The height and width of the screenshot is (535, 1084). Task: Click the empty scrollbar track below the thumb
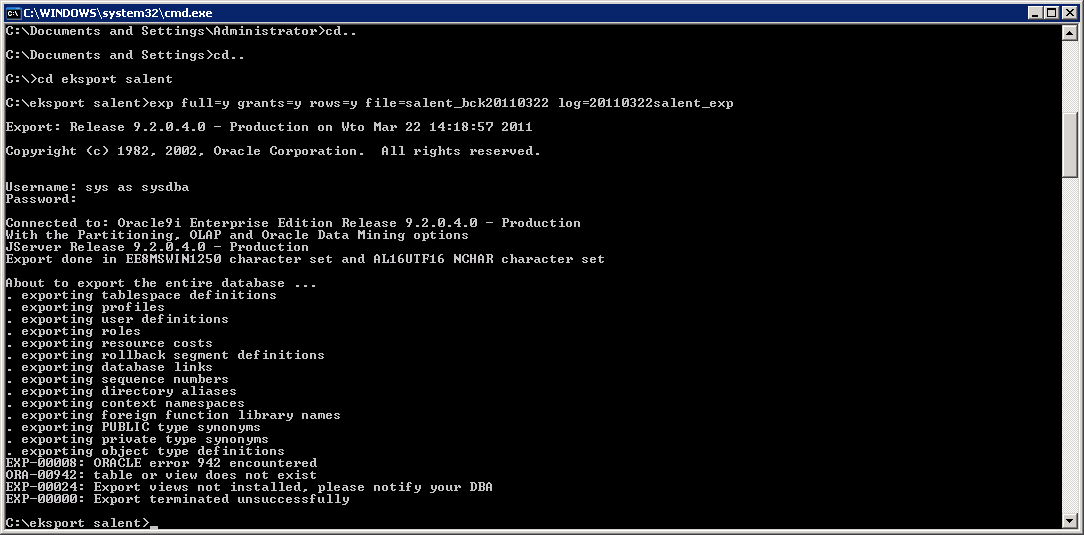click(x=1069, y=350)
